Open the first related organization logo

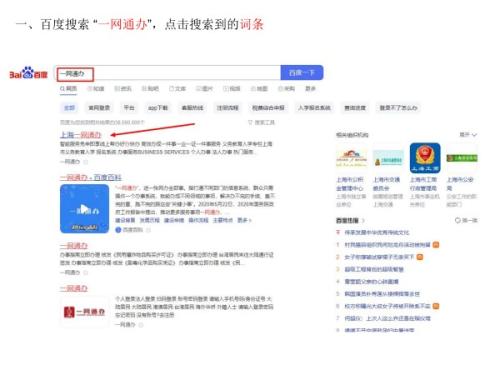tap(351, 158)
